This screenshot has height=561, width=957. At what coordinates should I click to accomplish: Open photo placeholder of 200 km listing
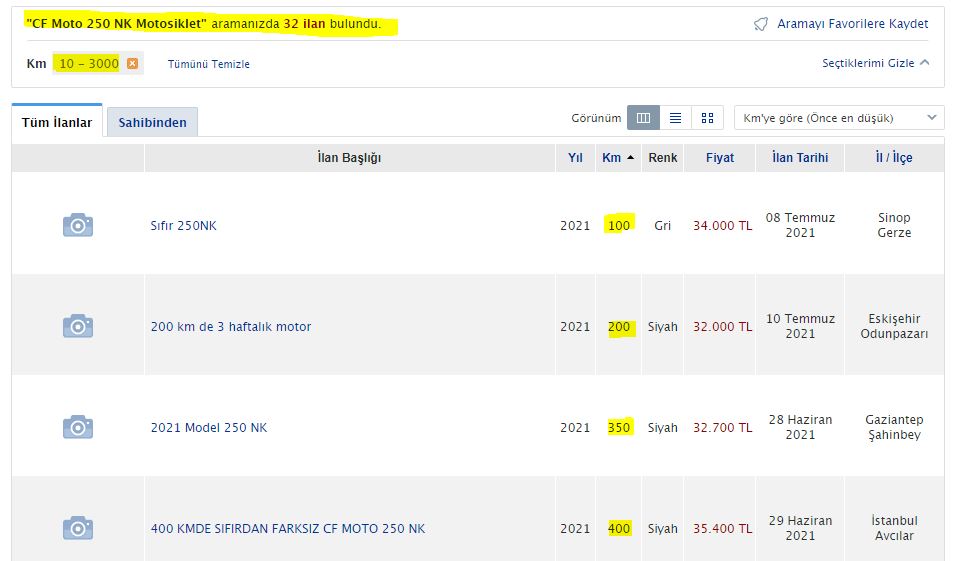pos(78,326)
